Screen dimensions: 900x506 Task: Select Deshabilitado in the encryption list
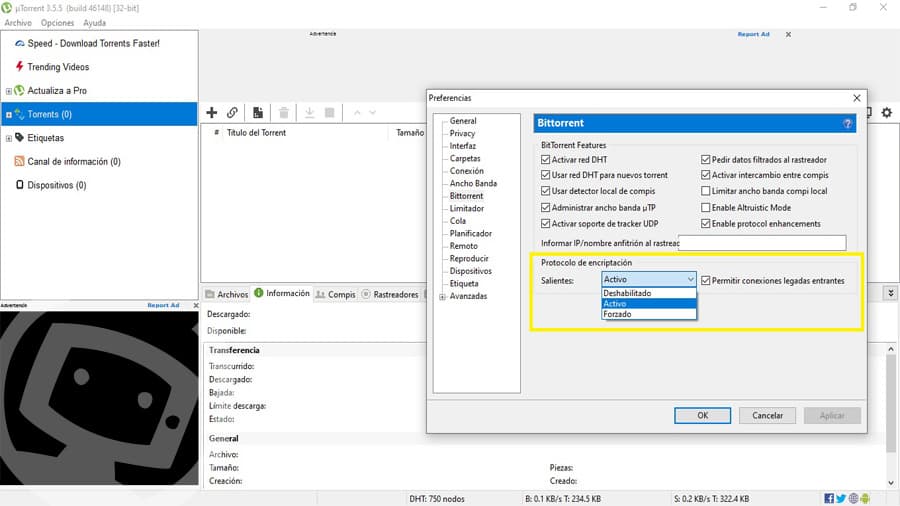pos(649,293)
